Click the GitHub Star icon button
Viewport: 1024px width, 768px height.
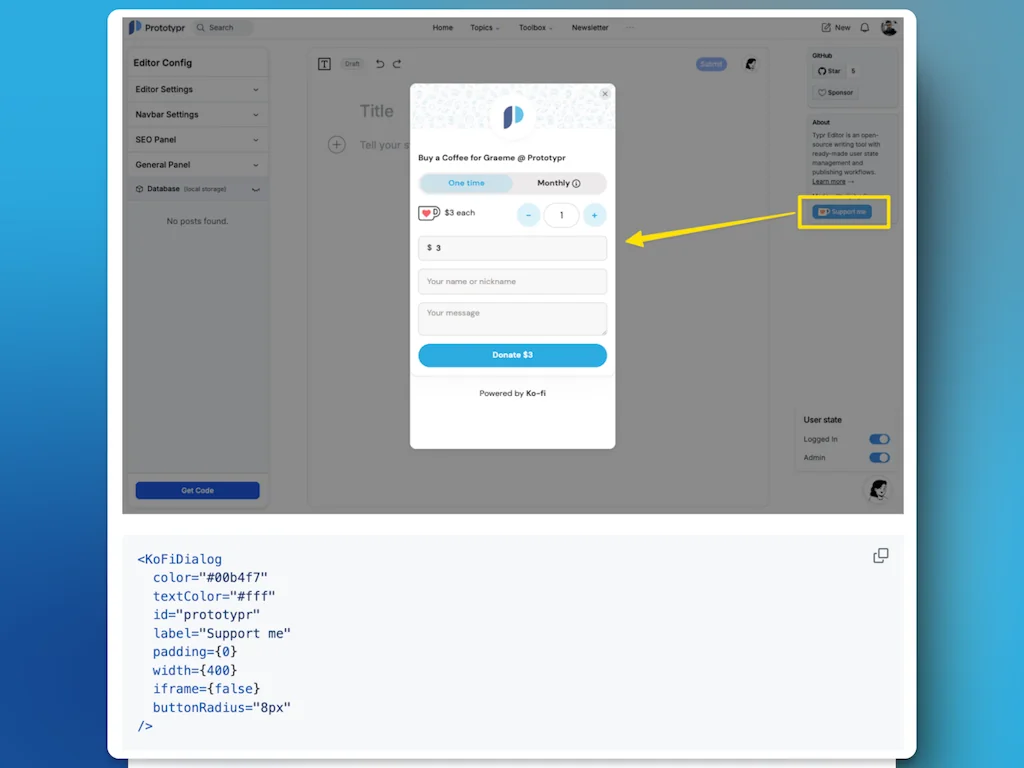(x=830, y=71)
